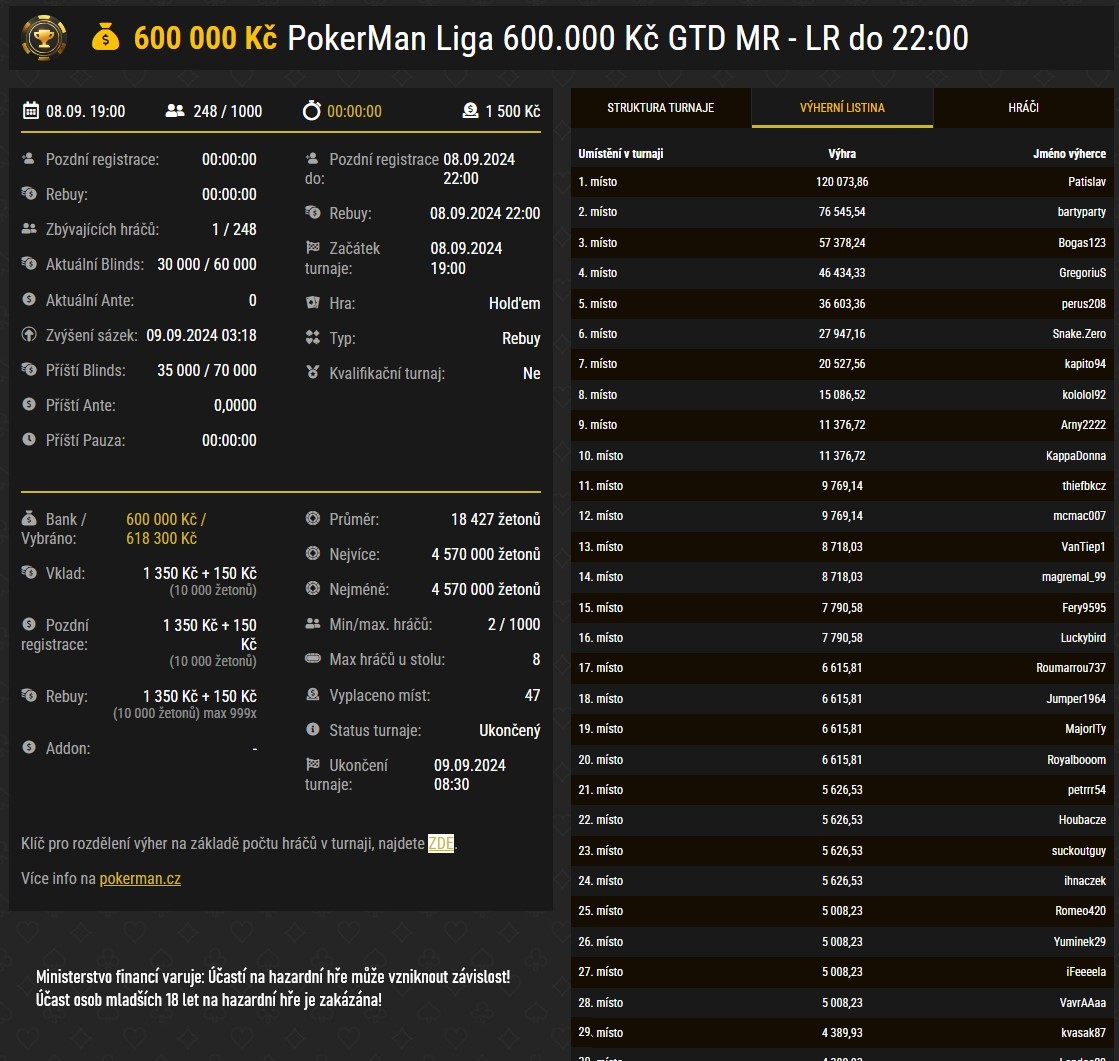Follow the ZDE link for prize distribution key
Image resolution: width=1119 pixels, height=1061 pixels.
pos(441,843)
